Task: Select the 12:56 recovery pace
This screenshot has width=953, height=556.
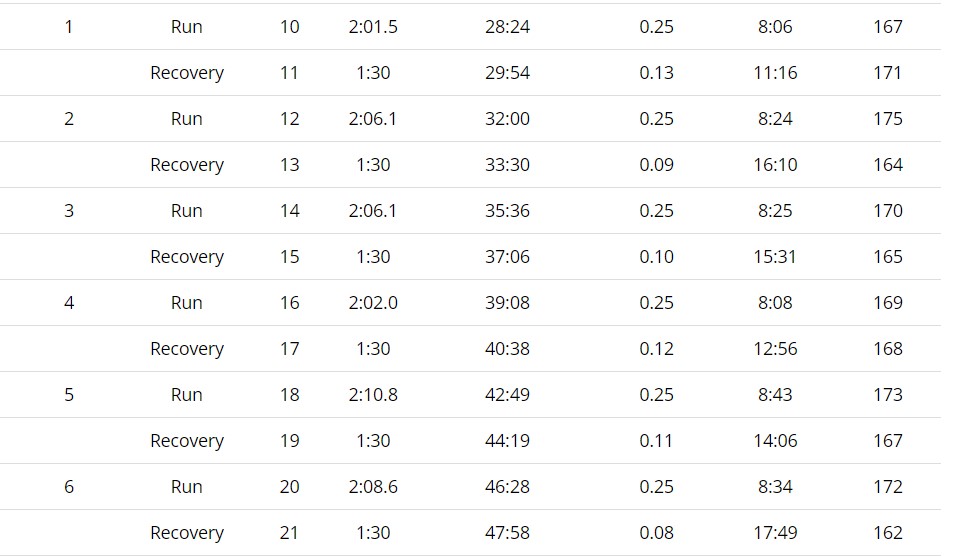Action: point(775,349)
